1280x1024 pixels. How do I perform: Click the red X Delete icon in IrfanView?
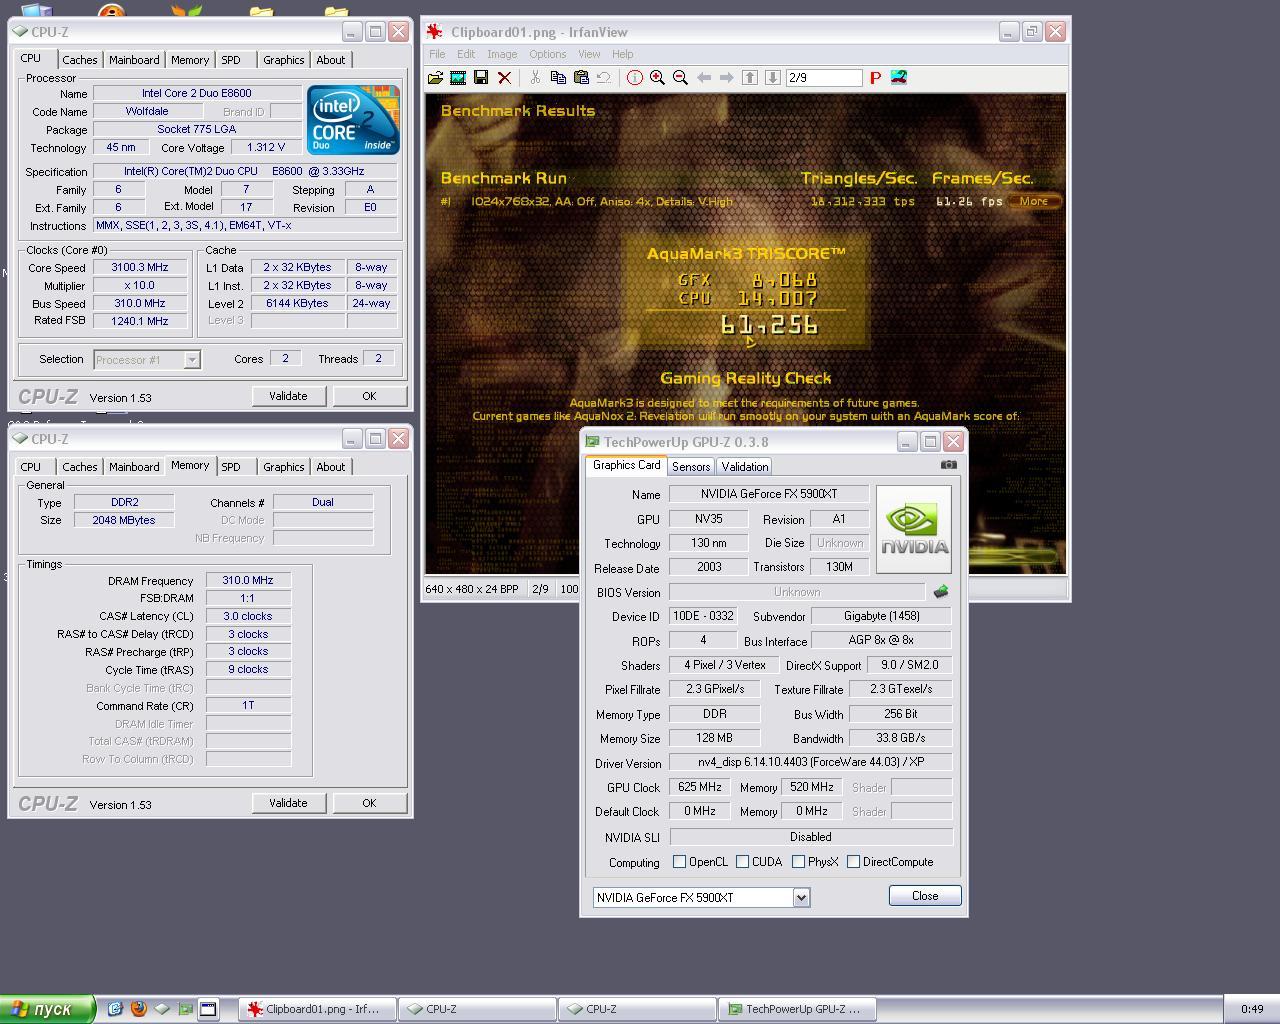point(504,78)
